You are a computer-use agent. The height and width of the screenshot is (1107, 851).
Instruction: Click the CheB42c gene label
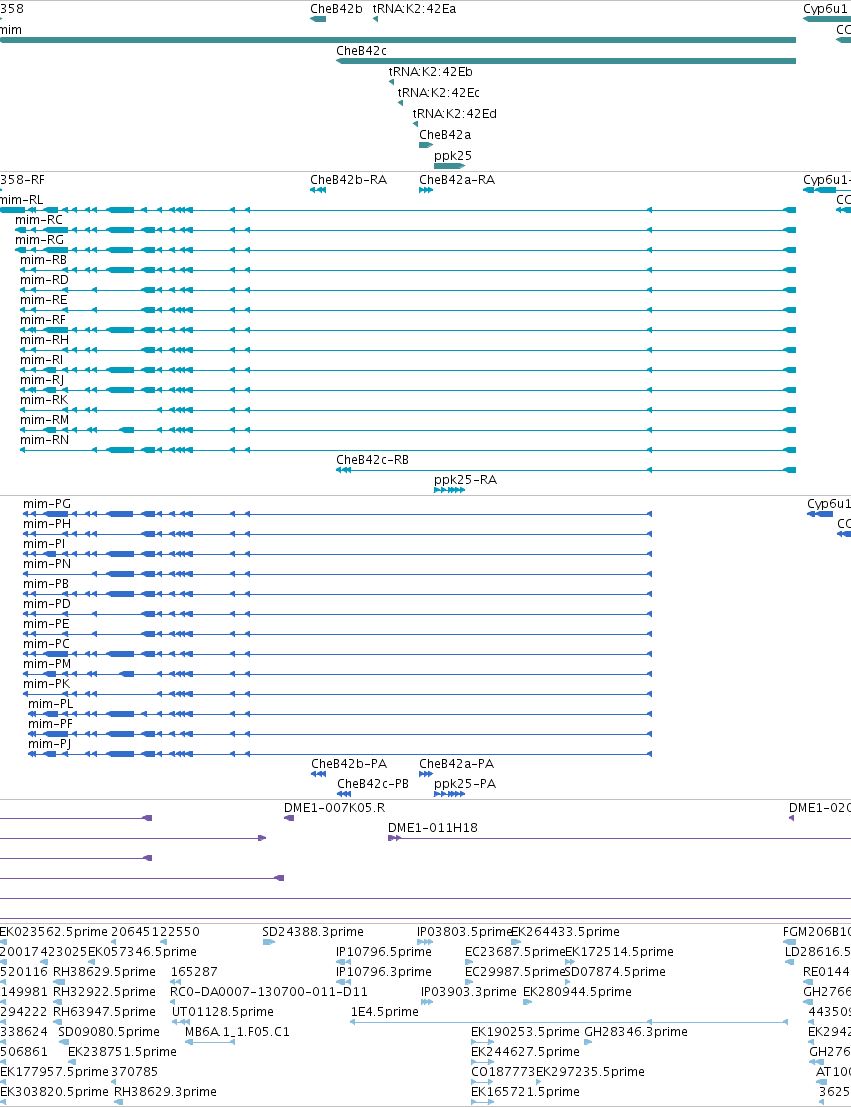pyautogui.click(x=362, y=51)
